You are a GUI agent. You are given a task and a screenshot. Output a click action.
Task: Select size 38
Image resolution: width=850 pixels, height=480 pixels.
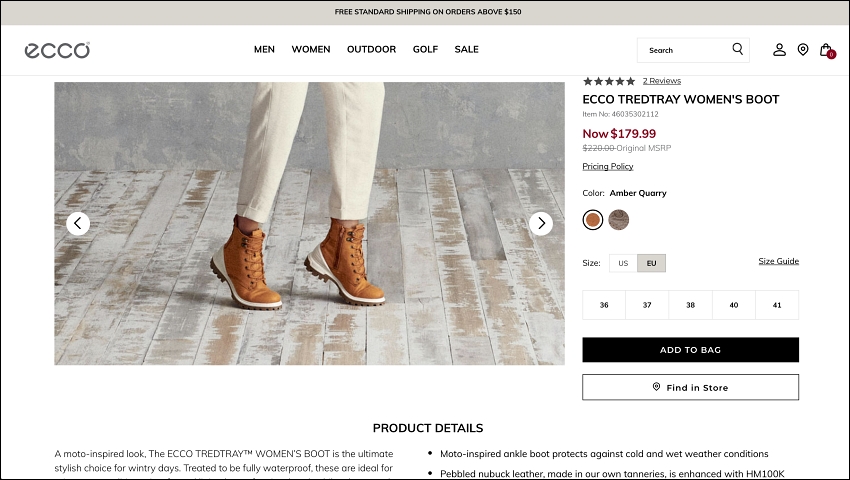pos(690,305)
